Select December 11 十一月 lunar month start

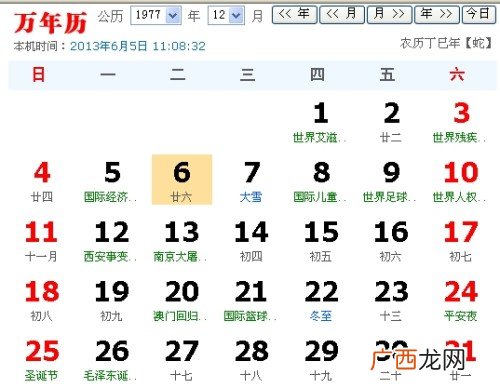[42, 242]
